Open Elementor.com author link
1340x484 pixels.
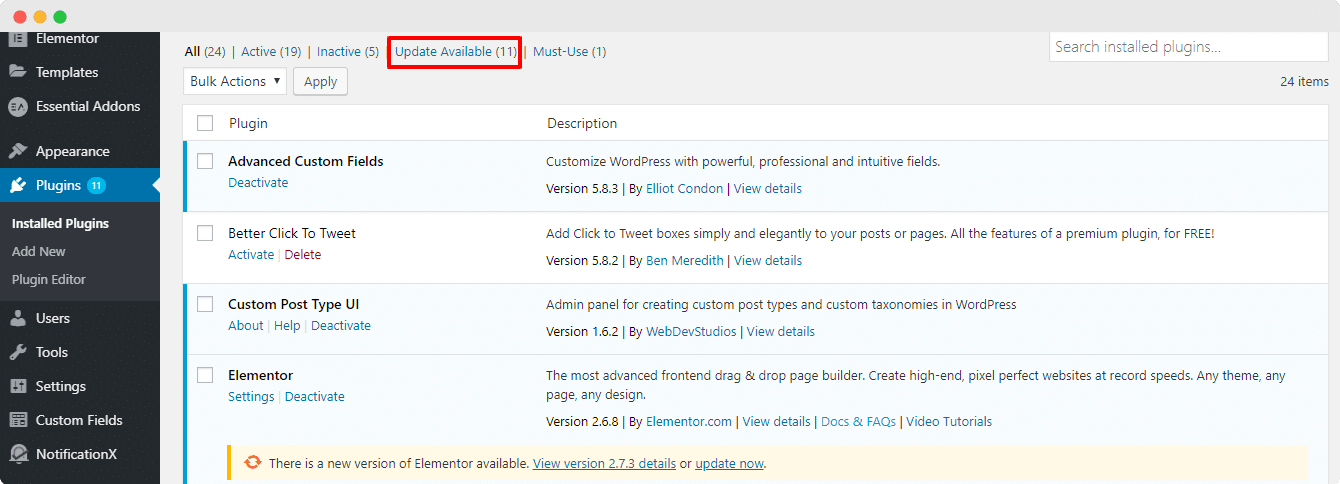689,422
